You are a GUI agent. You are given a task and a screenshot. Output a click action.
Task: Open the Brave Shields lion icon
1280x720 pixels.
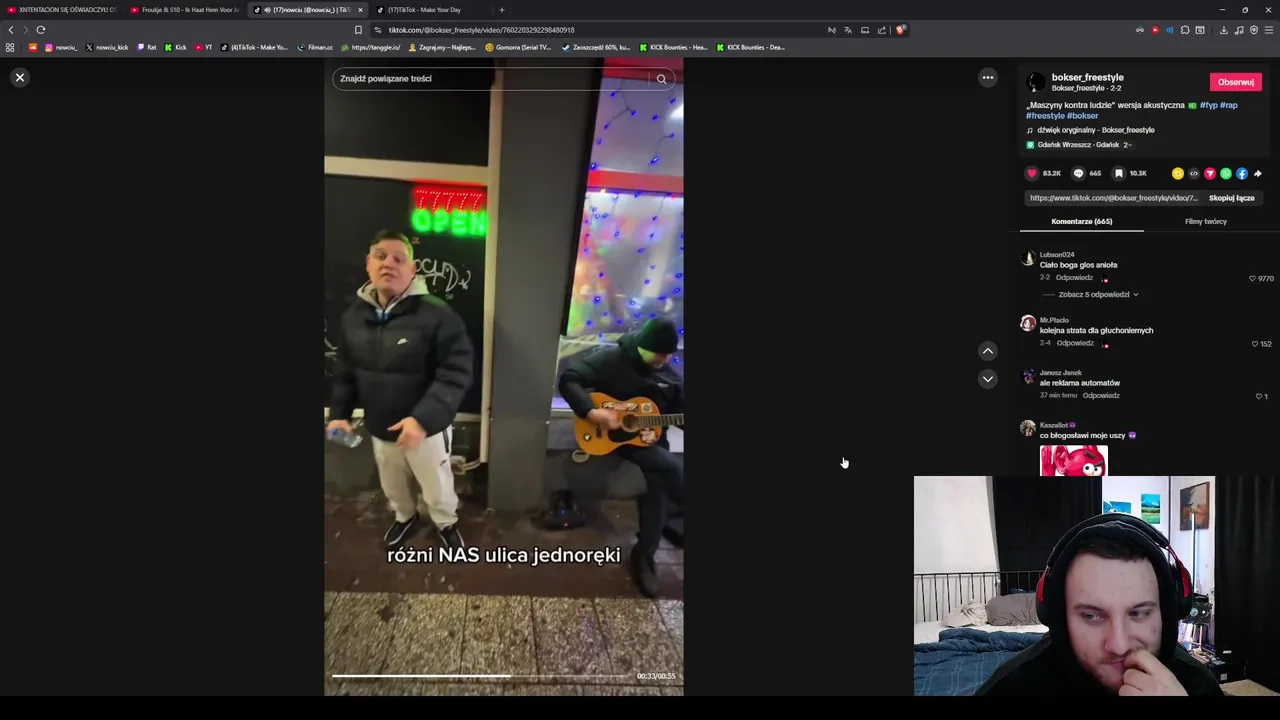[x=900, y=30]
